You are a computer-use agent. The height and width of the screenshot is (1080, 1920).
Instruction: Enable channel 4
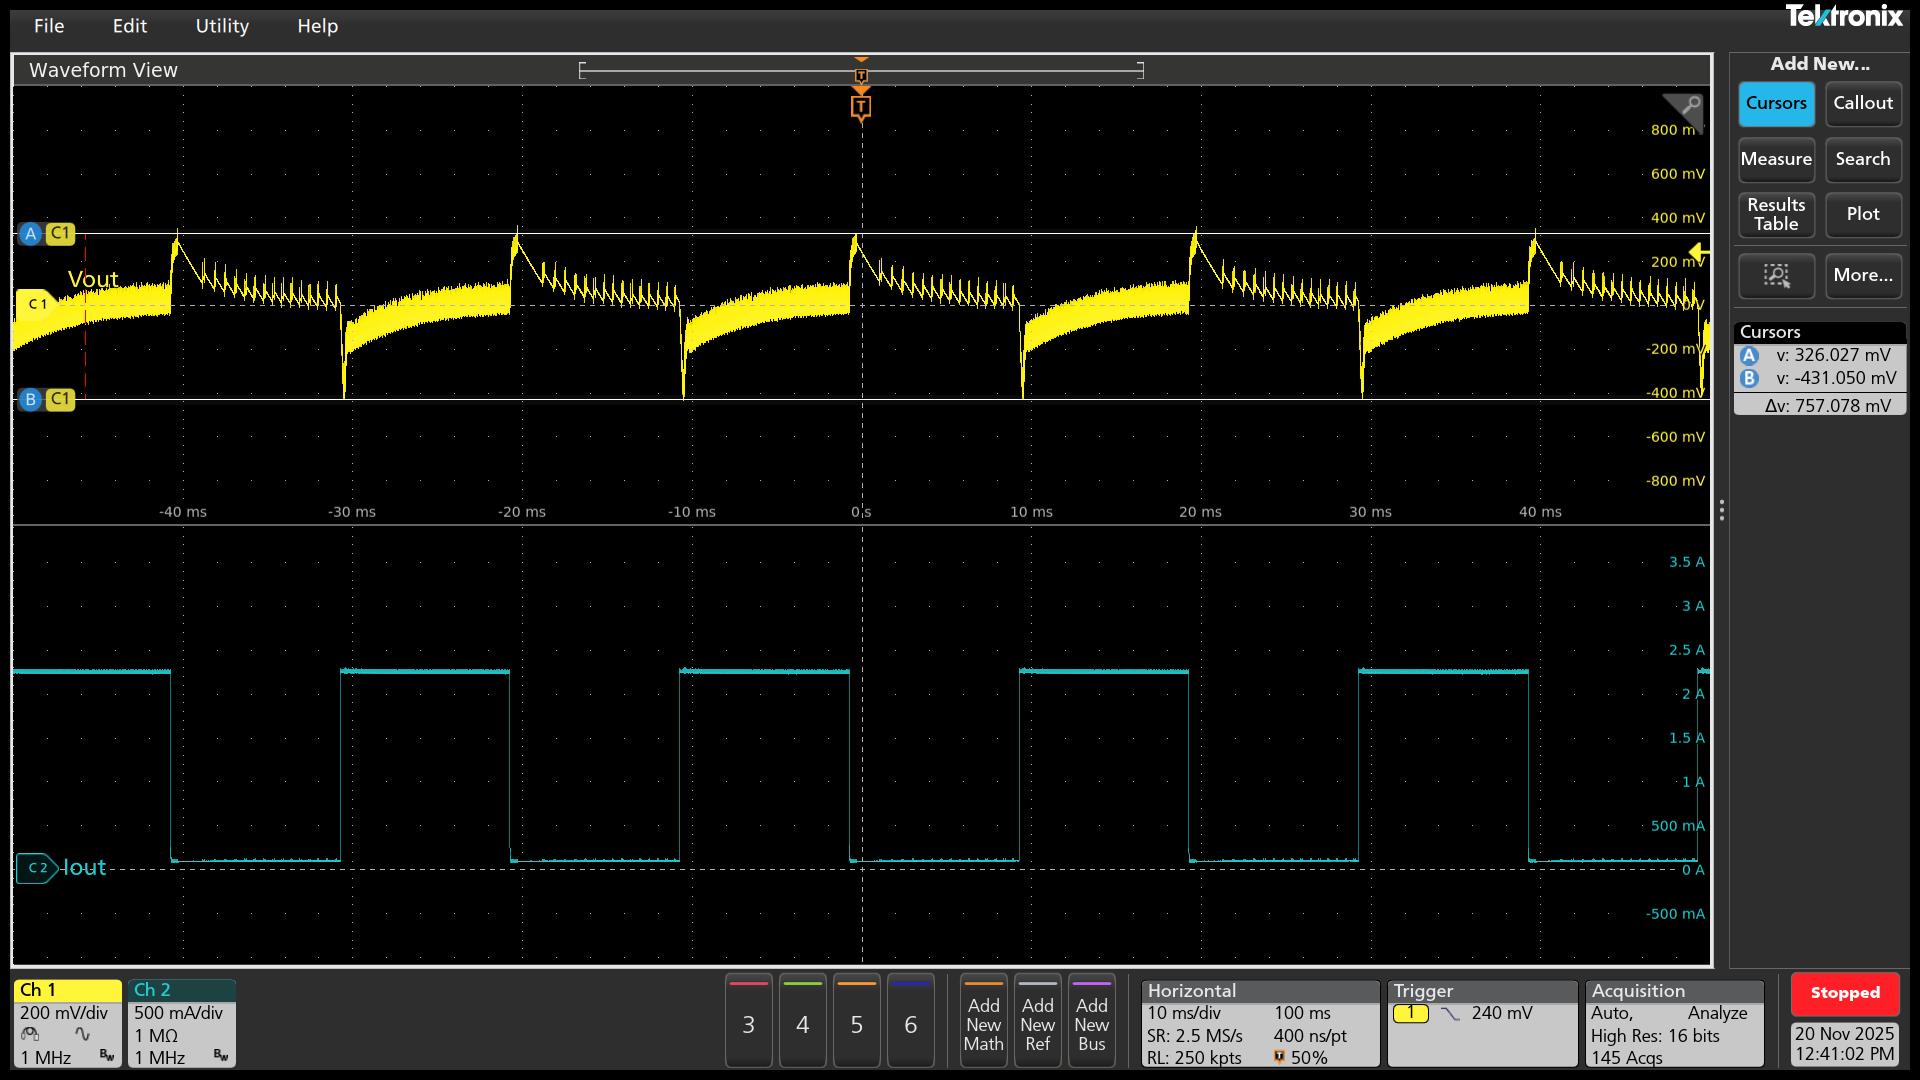pos(802,1022)
